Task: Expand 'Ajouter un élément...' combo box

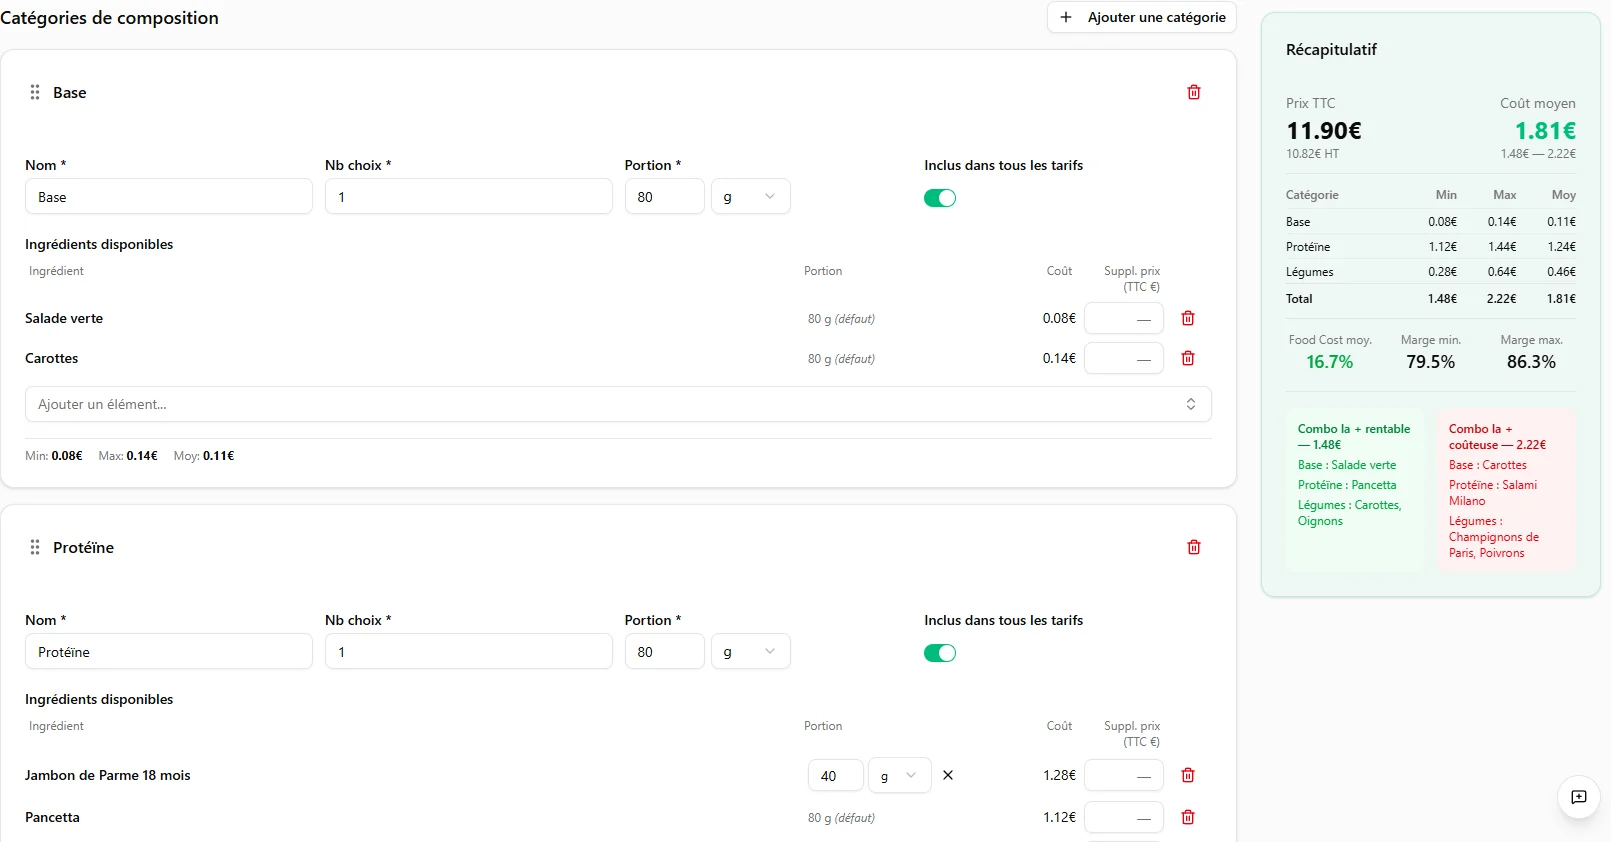Action: coord(618,404)
